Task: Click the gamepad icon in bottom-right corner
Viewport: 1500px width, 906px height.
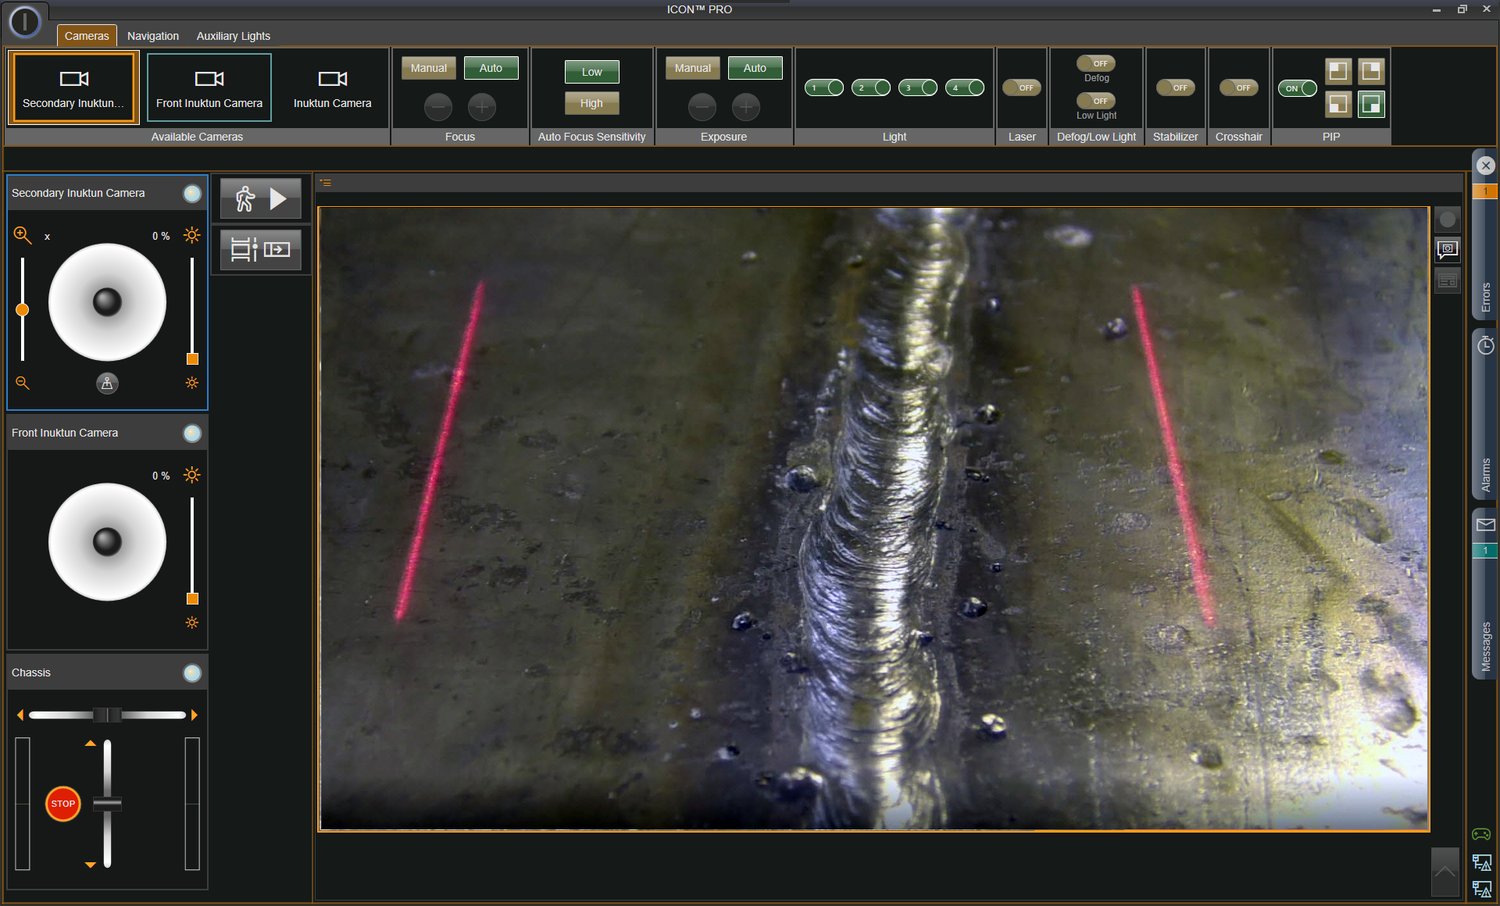Action: pyautogui.click(x=1481, y=832)
